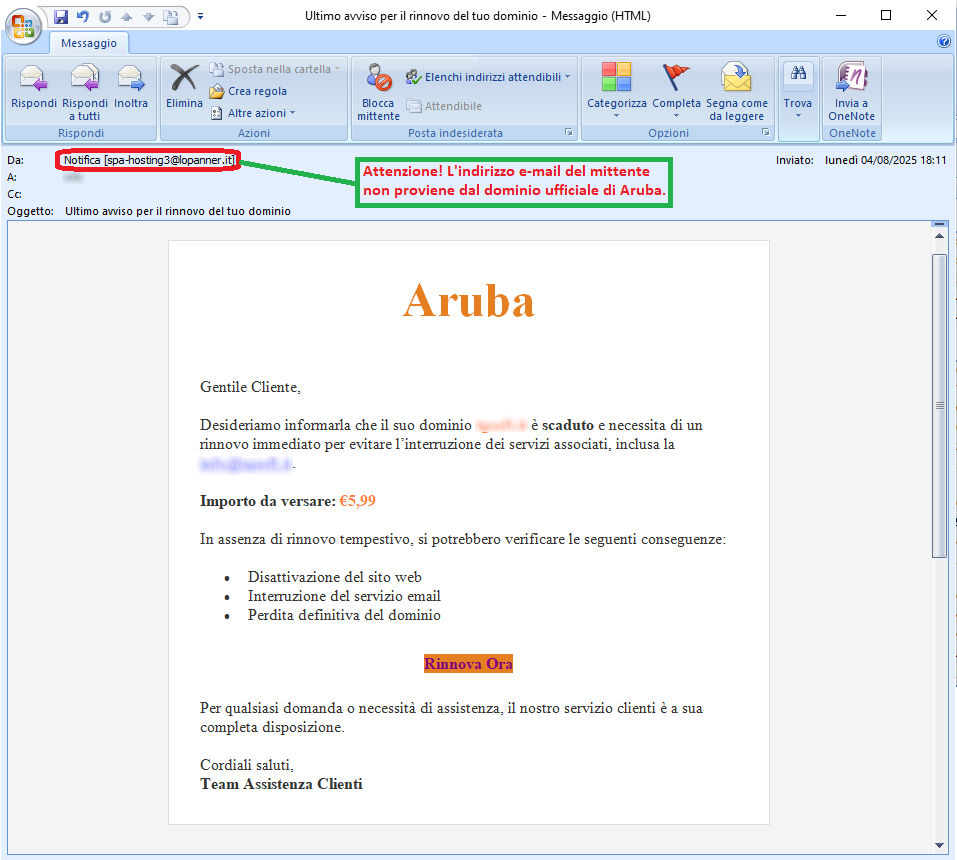Image resolution: width=957 pixels, height=860 pixels.
Task: Click the 'Inviato:' header label
Action: (x=795, y=160)
